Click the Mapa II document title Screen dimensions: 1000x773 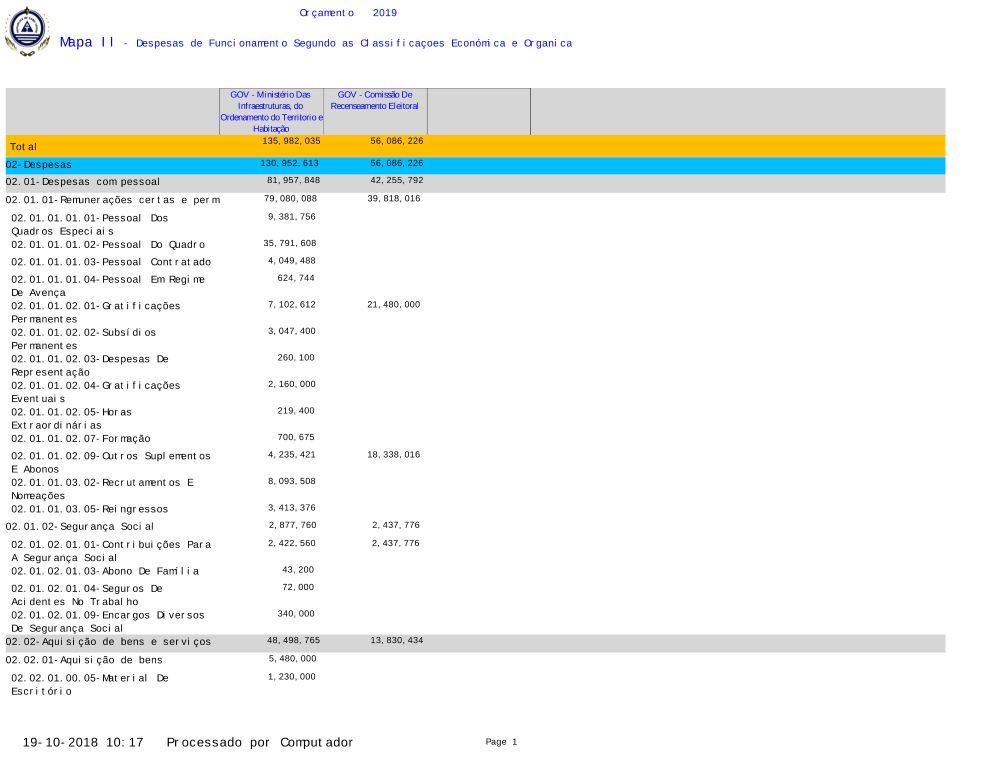[x=87, y=42]
